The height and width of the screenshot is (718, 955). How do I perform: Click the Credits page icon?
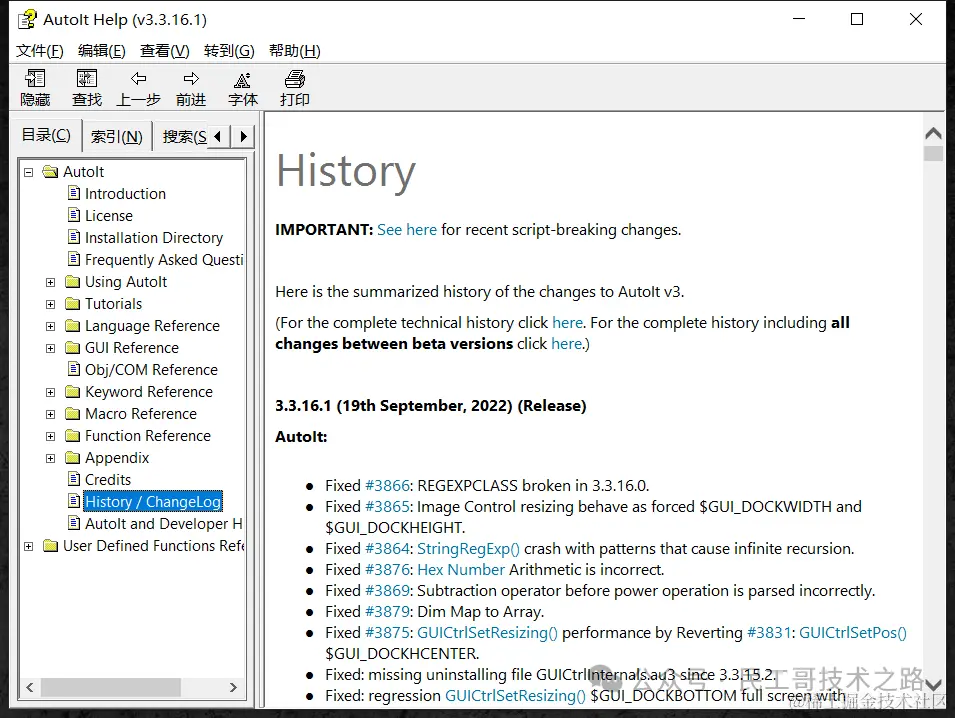coord(74,479)
